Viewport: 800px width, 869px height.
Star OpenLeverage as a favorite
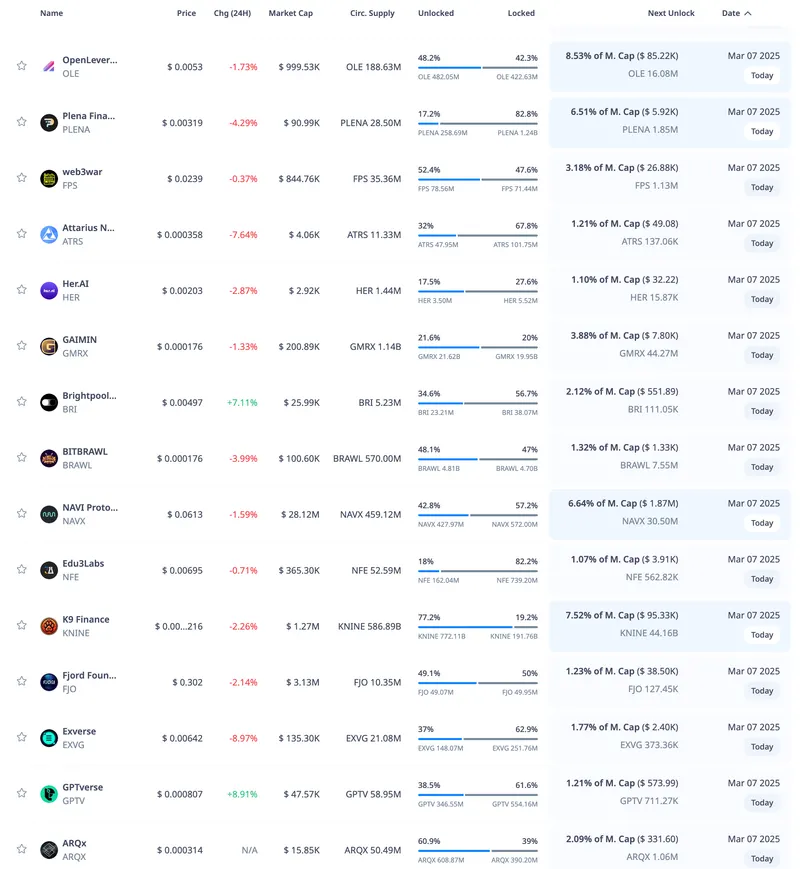21,66
